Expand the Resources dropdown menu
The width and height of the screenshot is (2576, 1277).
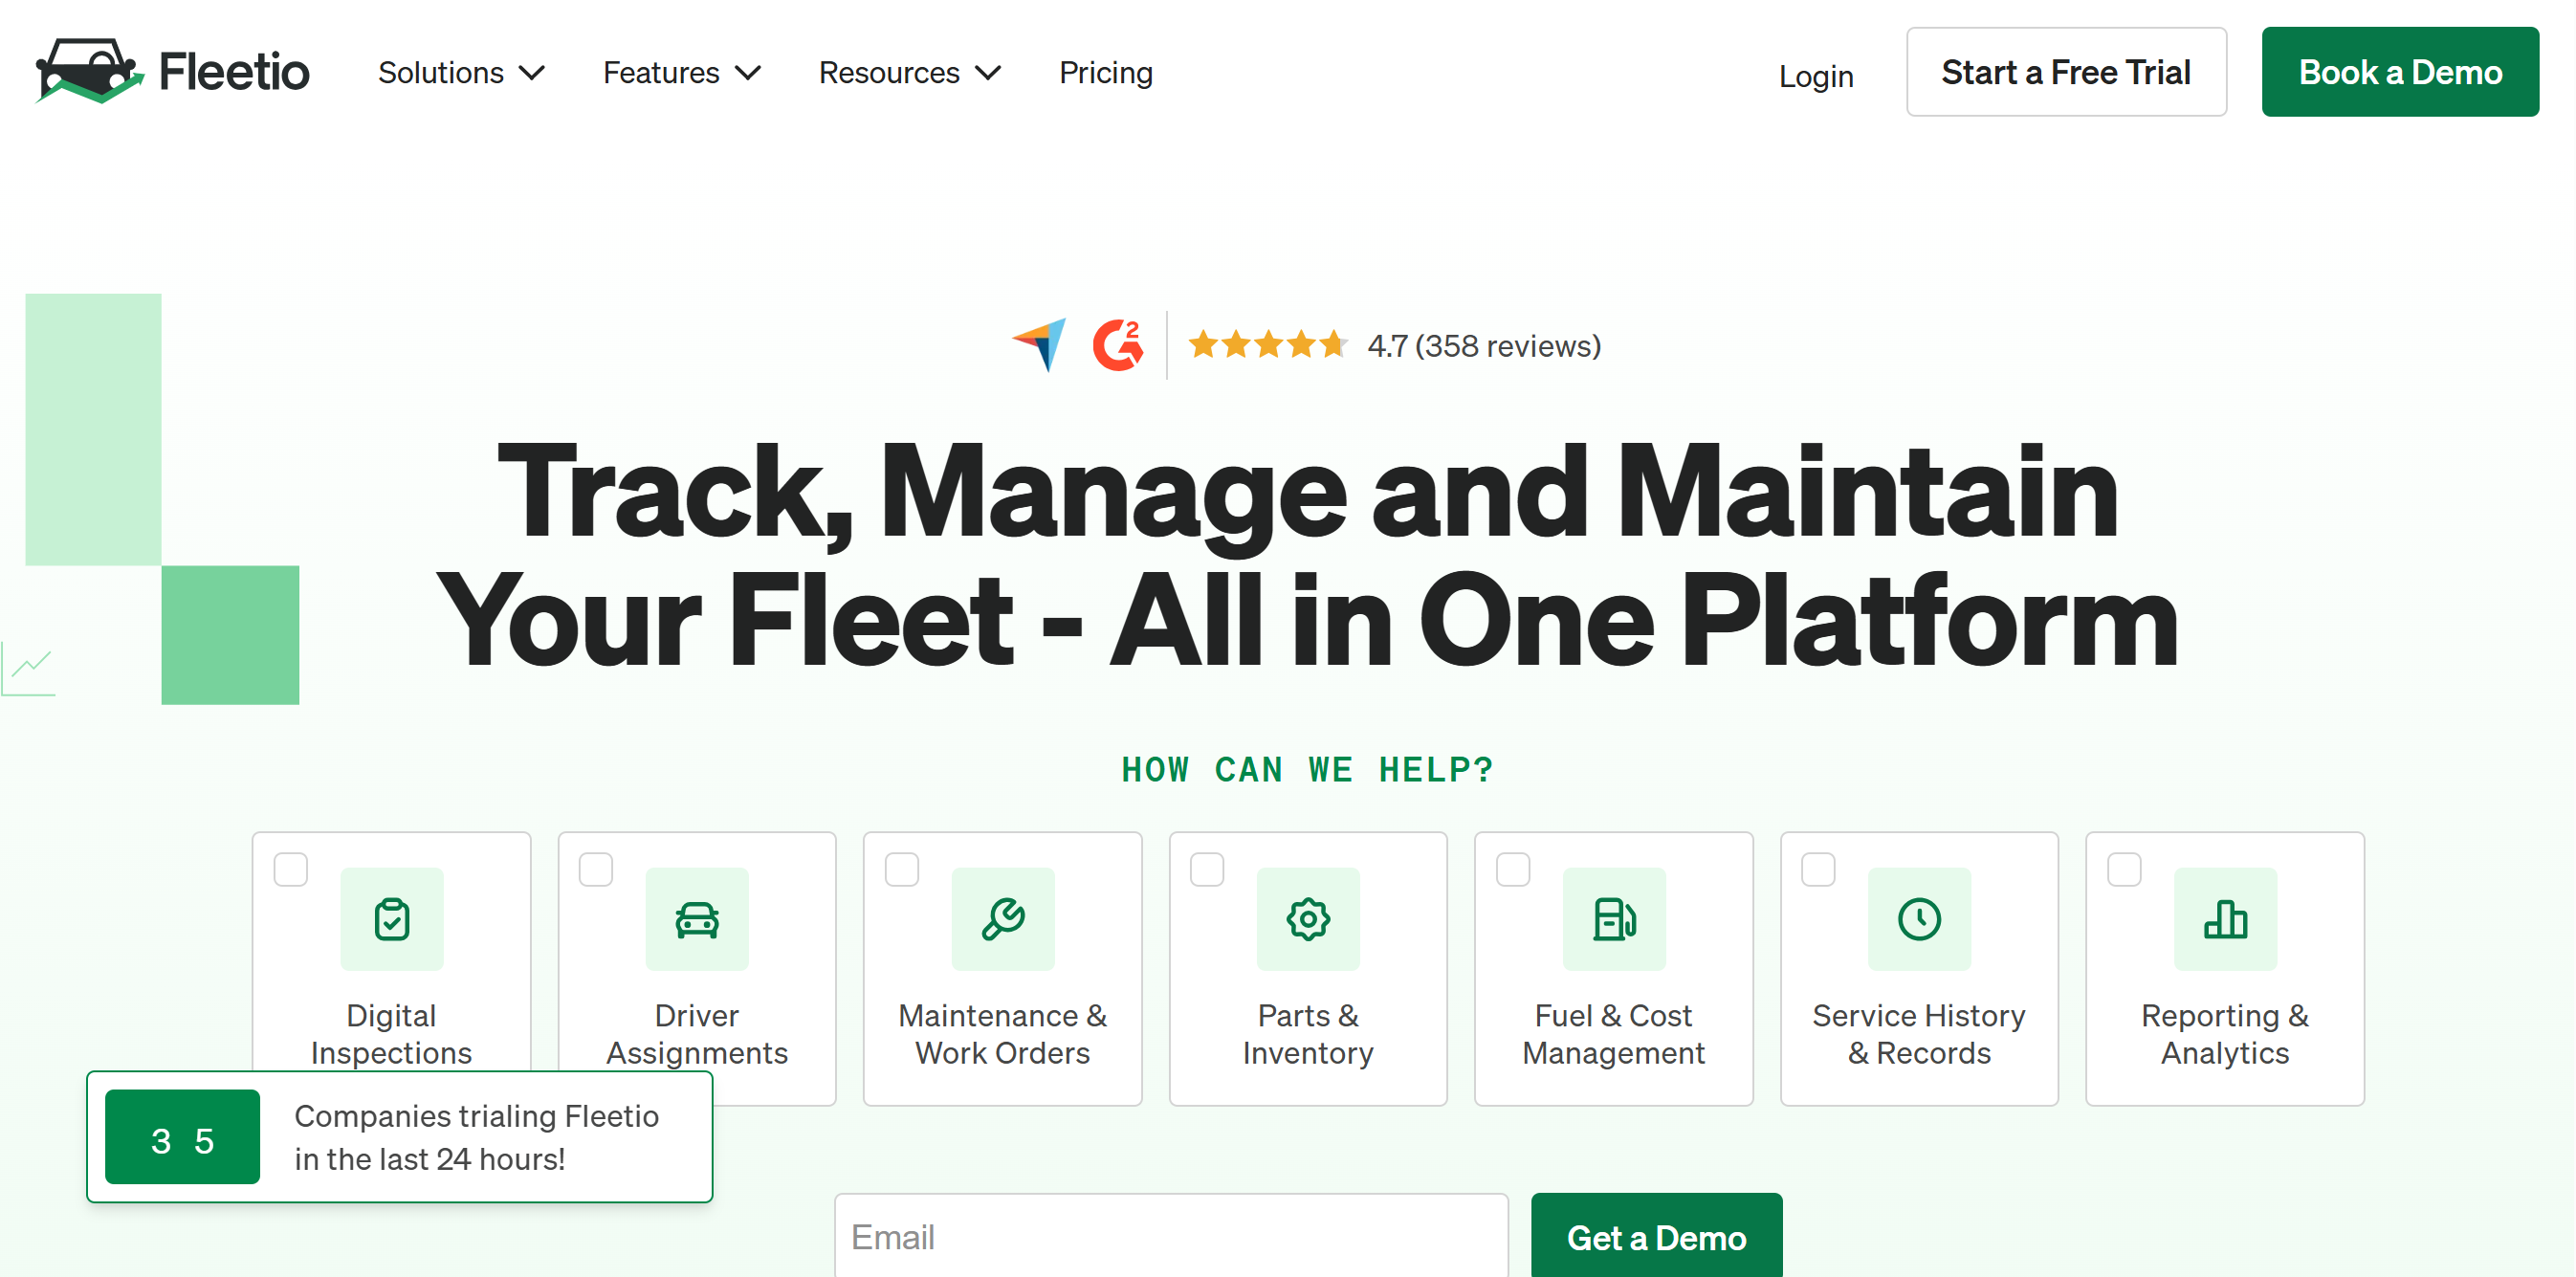pos(909,73)
